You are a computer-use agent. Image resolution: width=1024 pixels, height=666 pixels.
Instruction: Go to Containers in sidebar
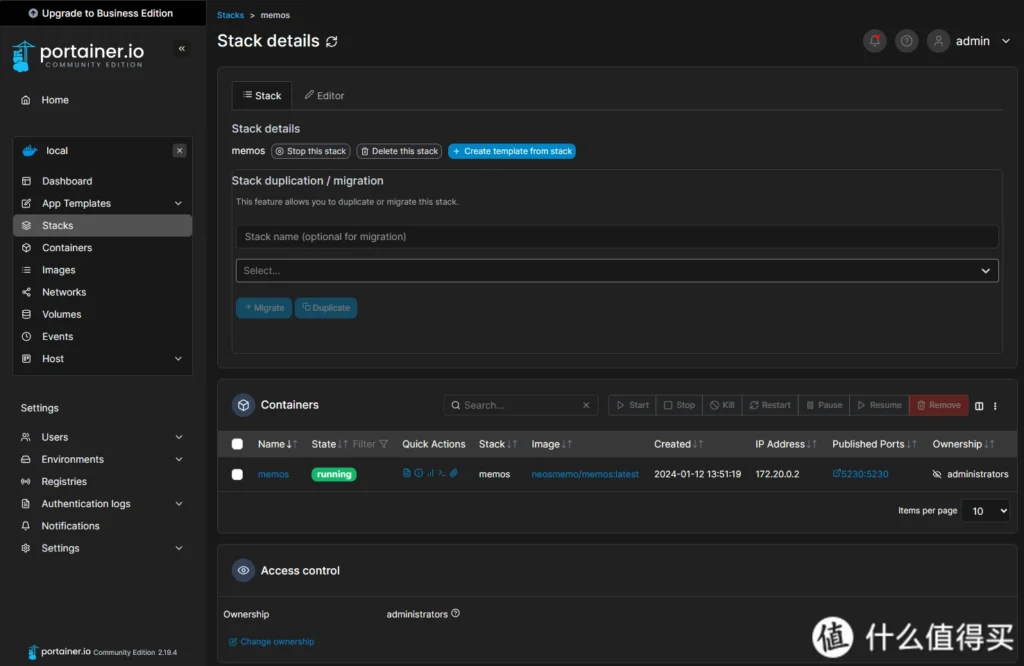[x=67, y=248]
